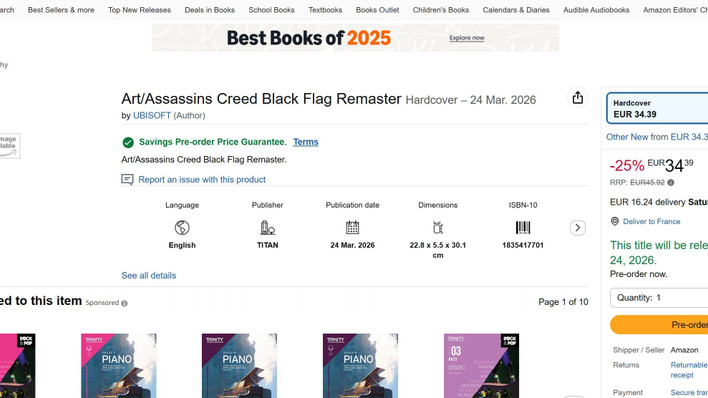Open the Best Books of 2025 banner
Viewport: 708px width, 398px height.
click(355, 38)
